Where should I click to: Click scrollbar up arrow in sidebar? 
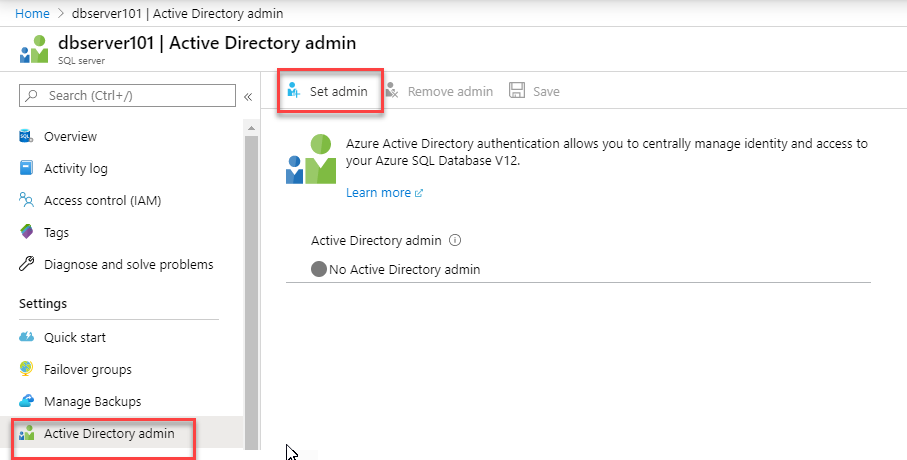pyautogui.click(x=251, y=128)
